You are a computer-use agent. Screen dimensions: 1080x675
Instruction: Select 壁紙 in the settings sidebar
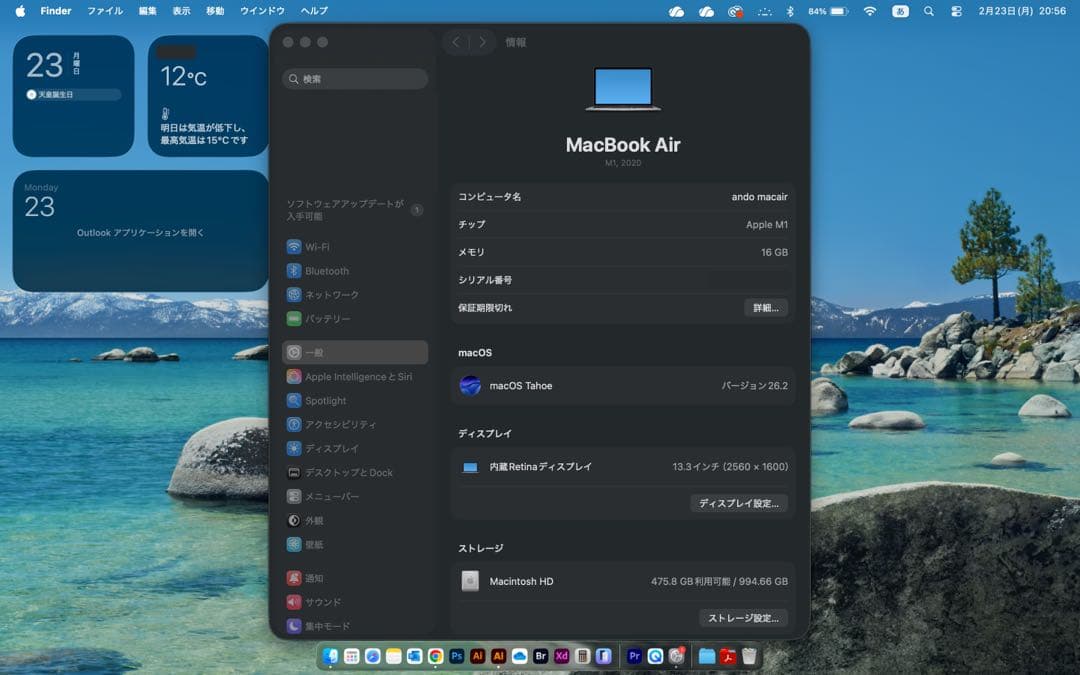point(355,545)
